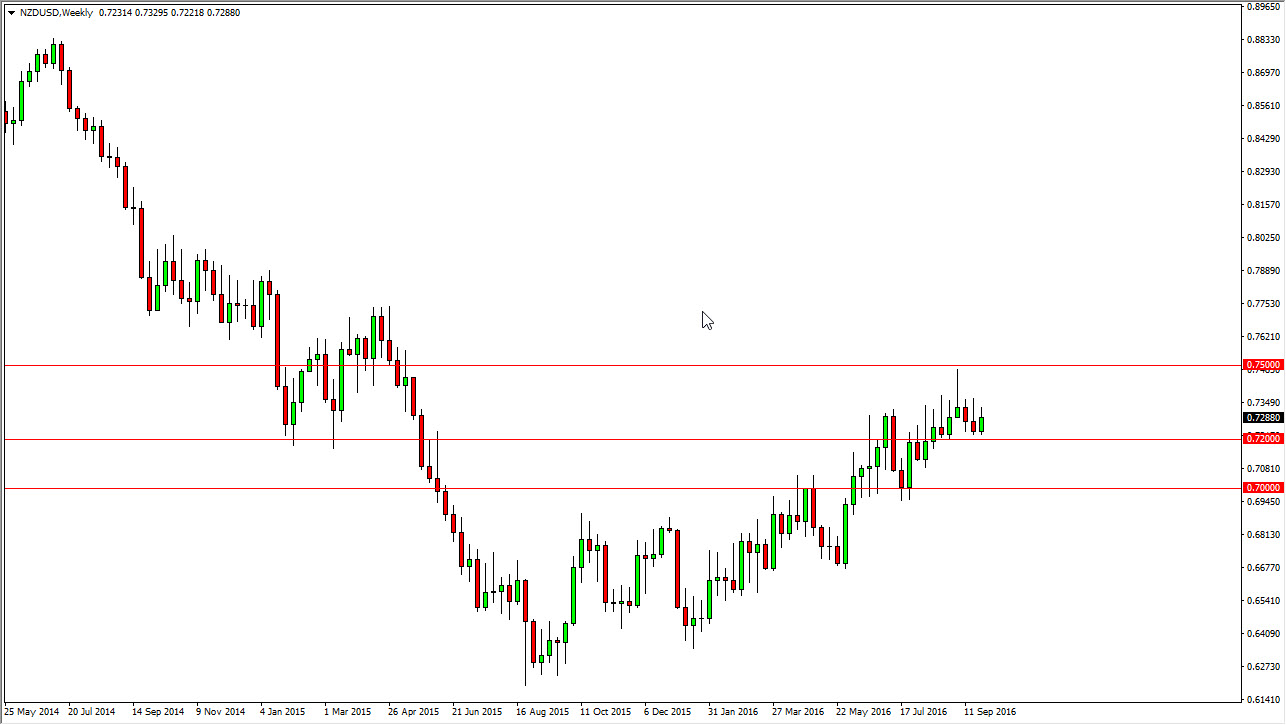1286x725 pixels.
Task: Select the red 0.72000 price tag
Action: point(1264,438)
